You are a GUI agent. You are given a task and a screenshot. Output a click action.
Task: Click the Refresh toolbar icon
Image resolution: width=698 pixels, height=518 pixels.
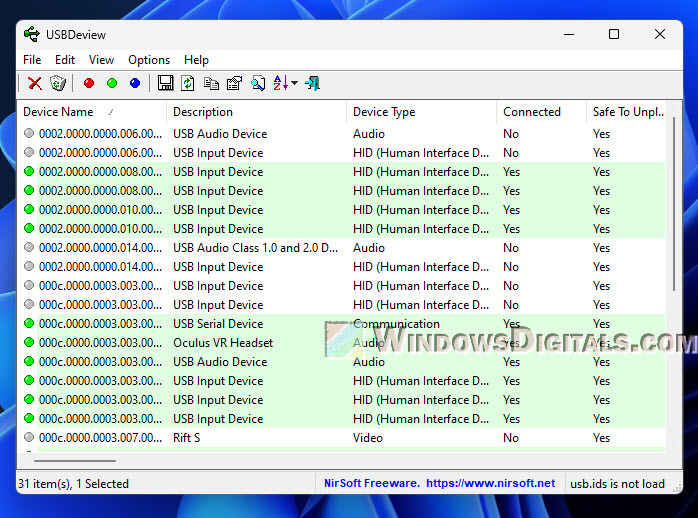coord(188,83)
